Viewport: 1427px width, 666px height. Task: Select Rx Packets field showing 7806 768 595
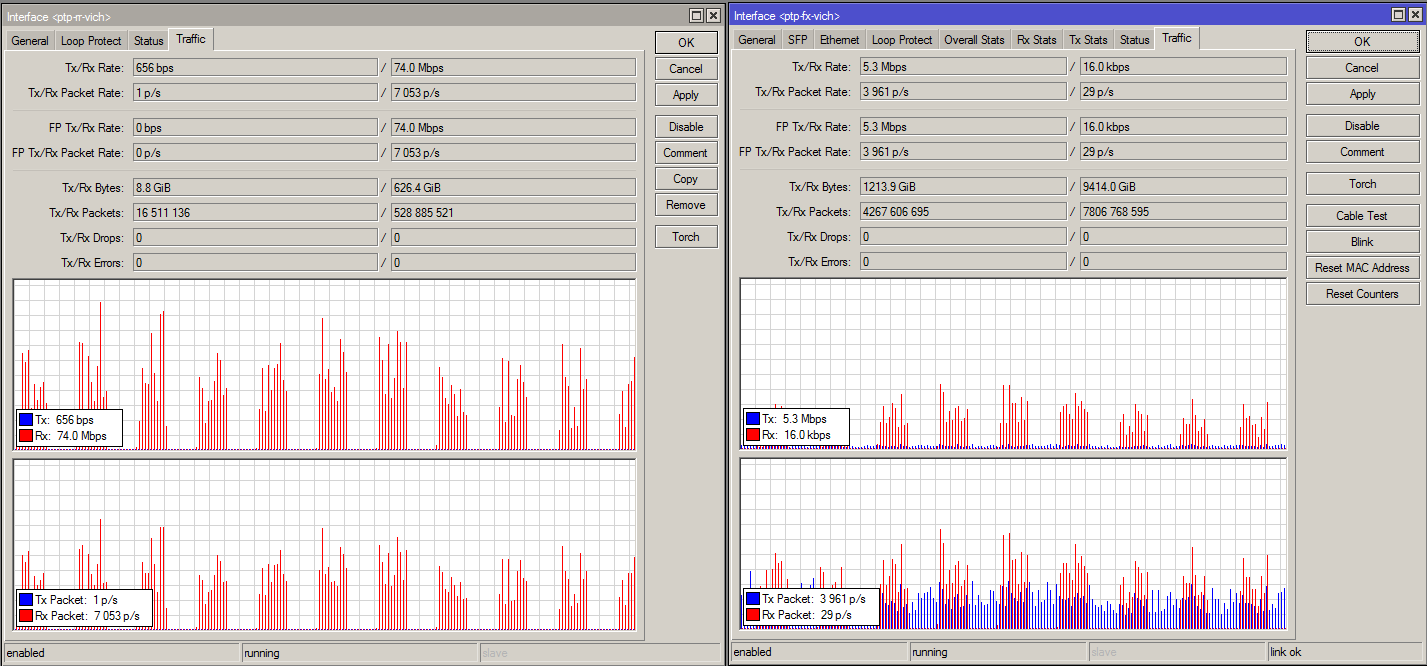pos(1183,212)
